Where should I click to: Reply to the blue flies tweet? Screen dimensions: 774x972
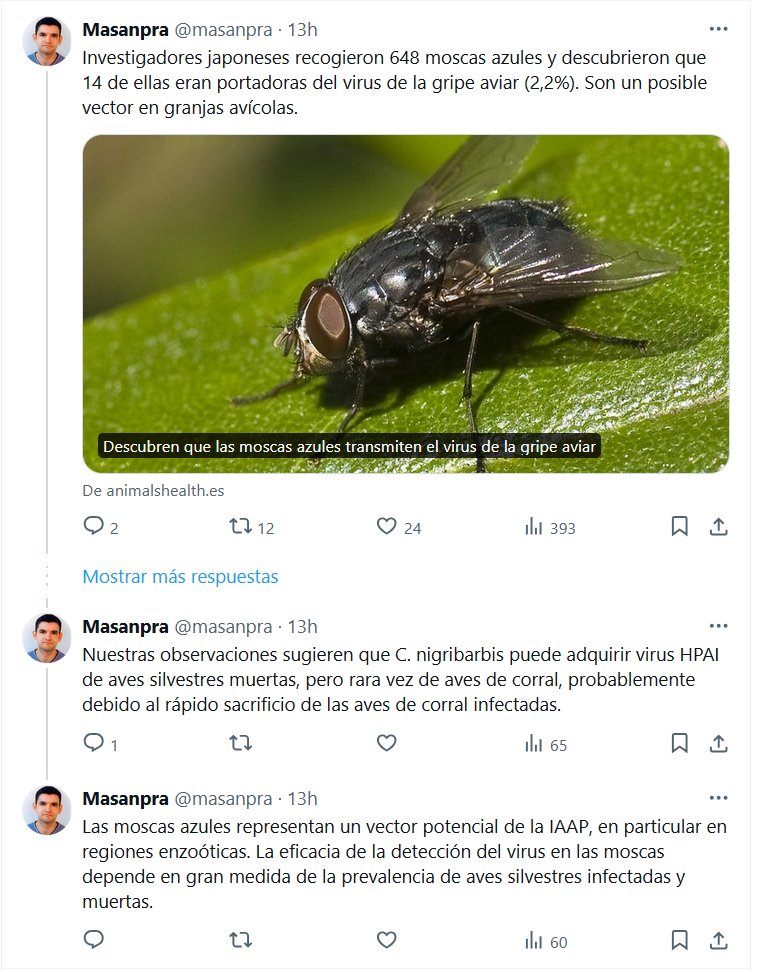(x=94, y=526)
